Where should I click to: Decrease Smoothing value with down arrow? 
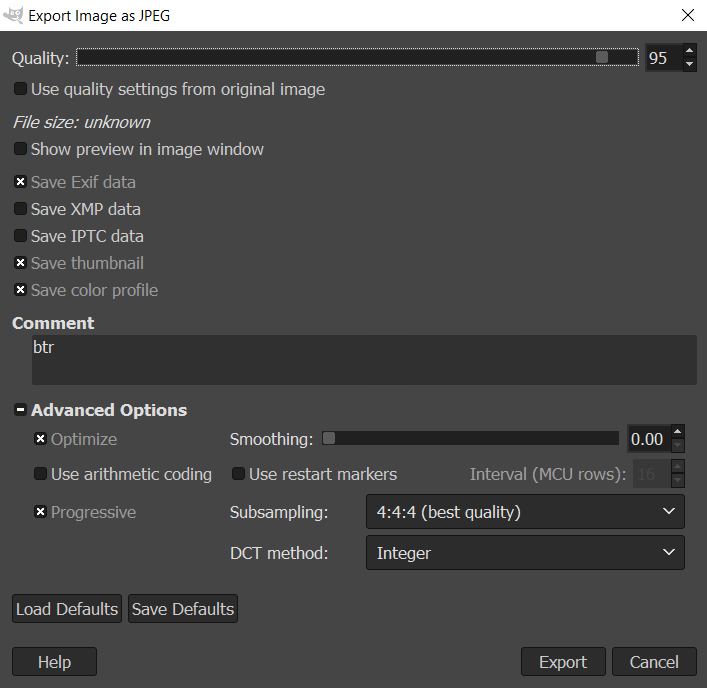(x=677, y=446)
